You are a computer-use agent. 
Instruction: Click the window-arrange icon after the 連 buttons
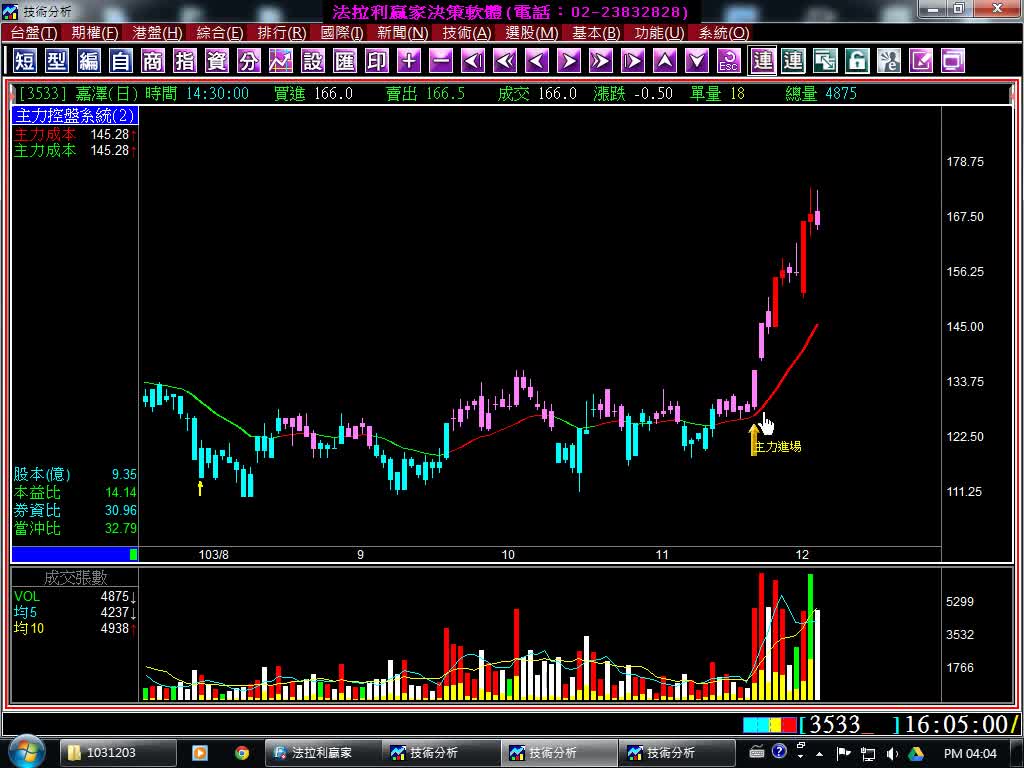(825, 61)
